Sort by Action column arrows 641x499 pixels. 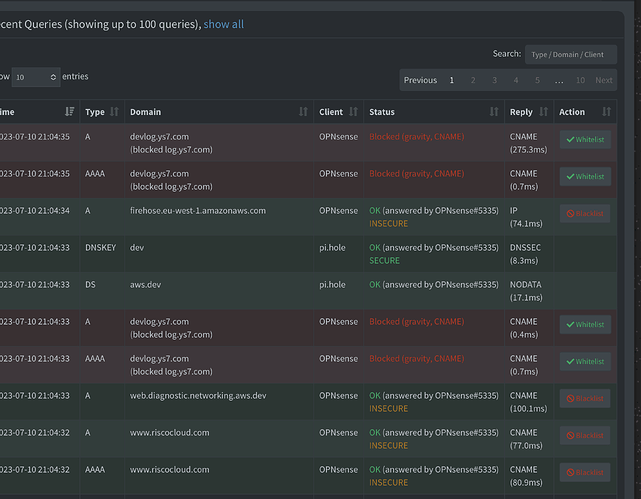click(x=606, y=112)
